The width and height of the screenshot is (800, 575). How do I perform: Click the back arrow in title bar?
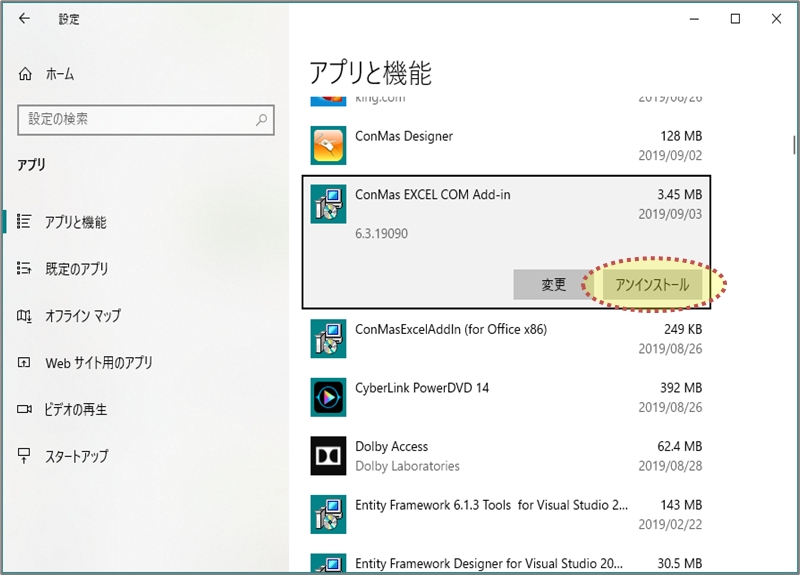[x=25, y=19]
